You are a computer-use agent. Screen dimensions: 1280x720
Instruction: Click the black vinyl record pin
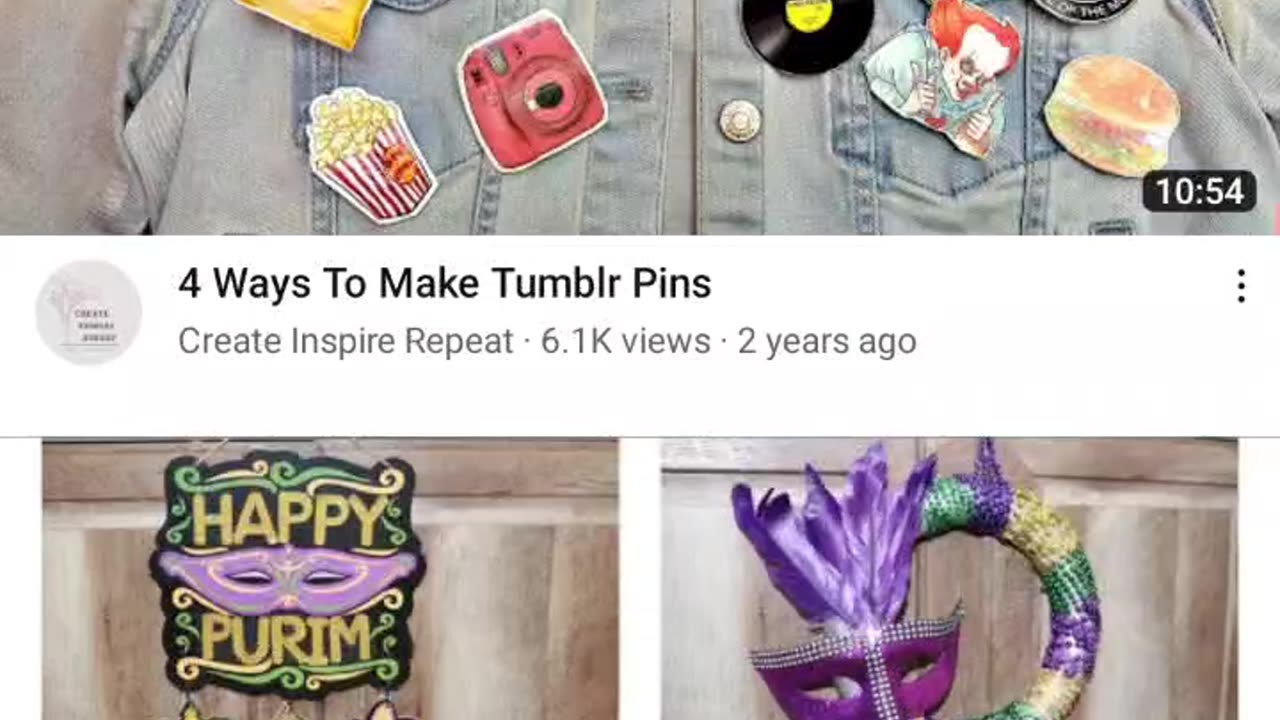click(x=808, y=32)
